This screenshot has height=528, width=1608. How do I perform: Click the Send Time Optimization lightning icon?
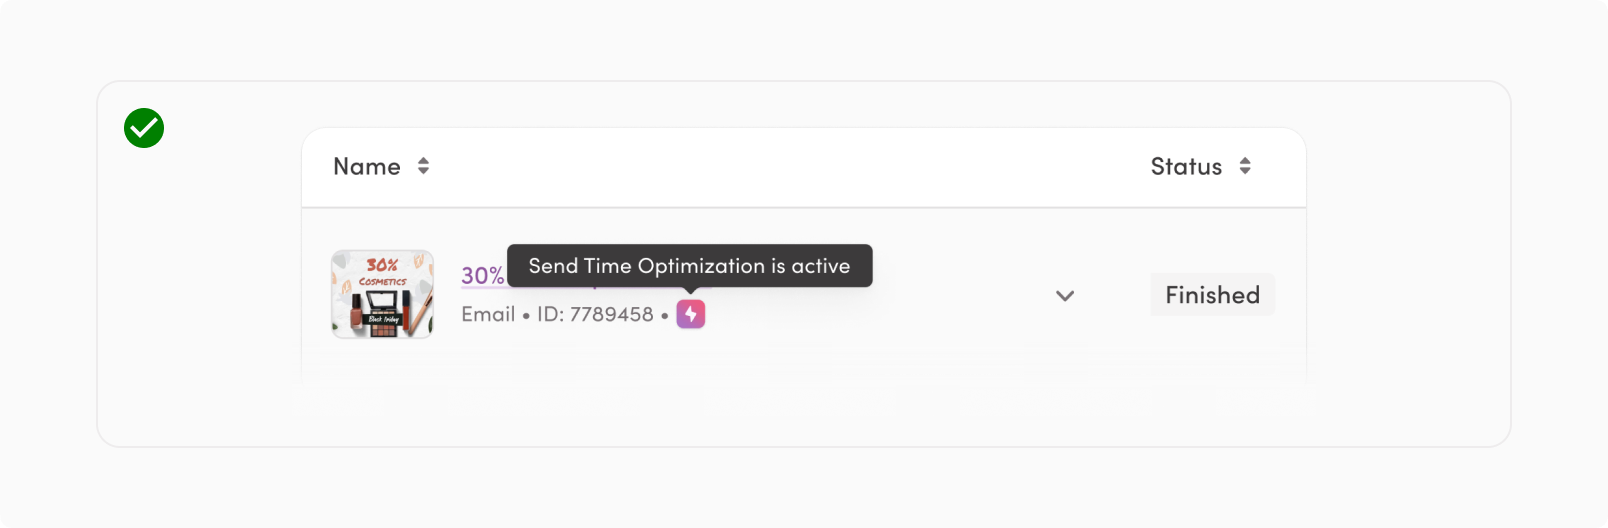tap(690, 314)
